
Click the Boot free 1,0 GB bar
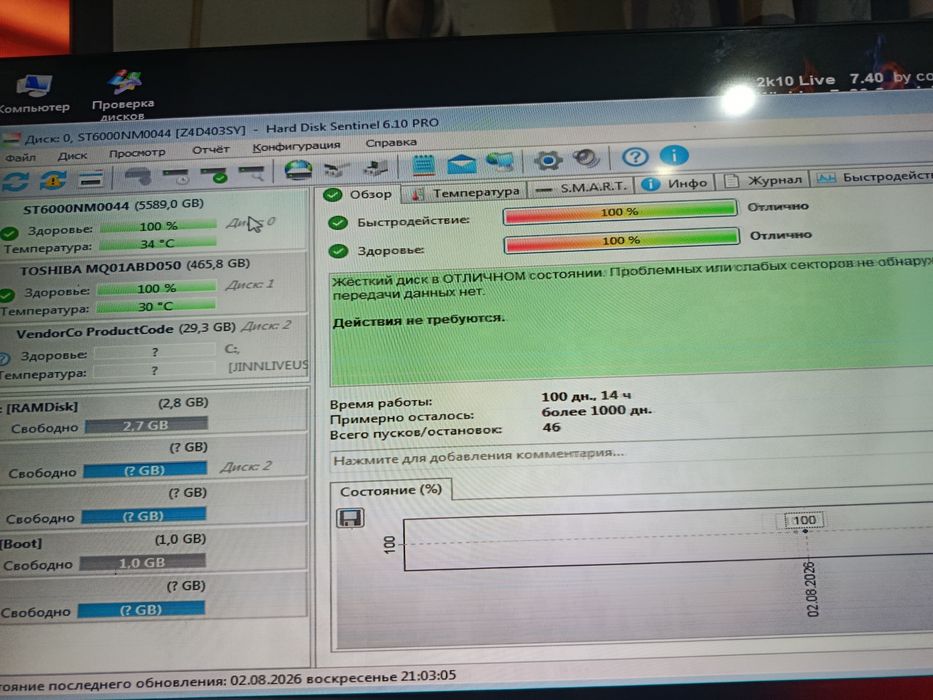click(x=142, y=562)
